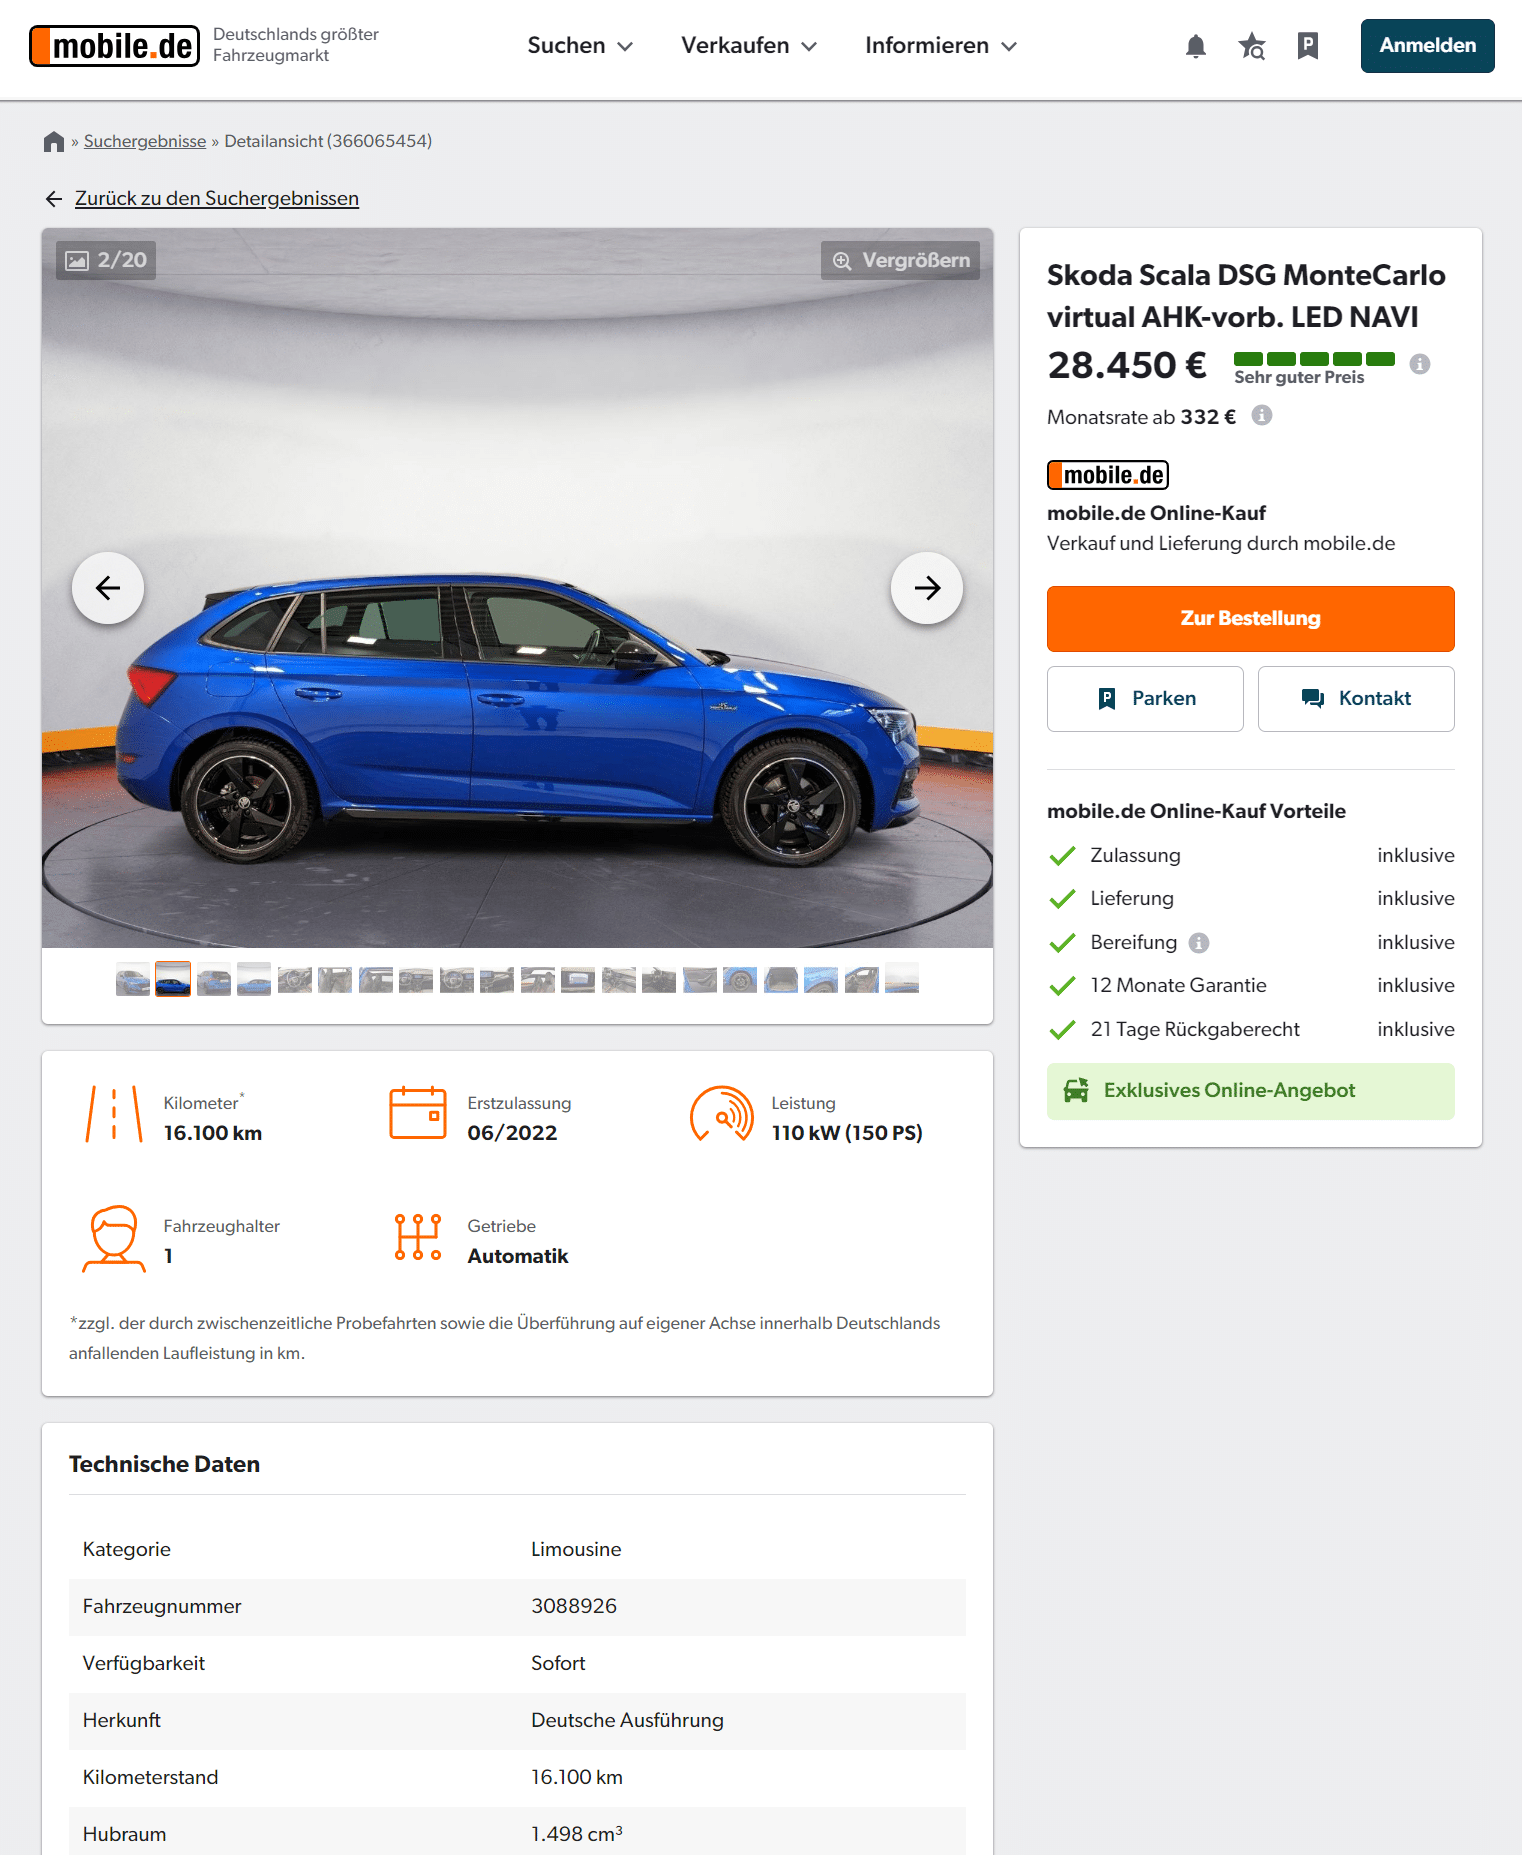Click info icon next to Sehr guter Preis
1522x1855 pixels.
pos(1419,364)
